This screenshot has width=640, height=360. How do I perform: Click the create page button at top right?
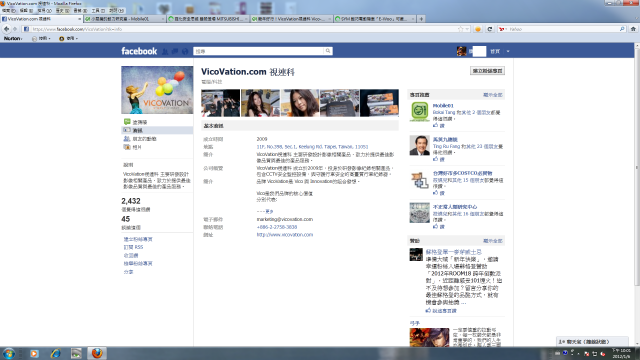(x=487, y=71)
